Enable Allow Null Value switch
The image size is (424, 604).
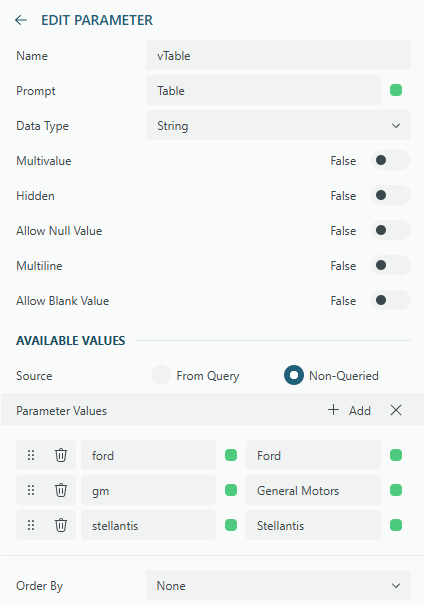[x=390, y=230]
